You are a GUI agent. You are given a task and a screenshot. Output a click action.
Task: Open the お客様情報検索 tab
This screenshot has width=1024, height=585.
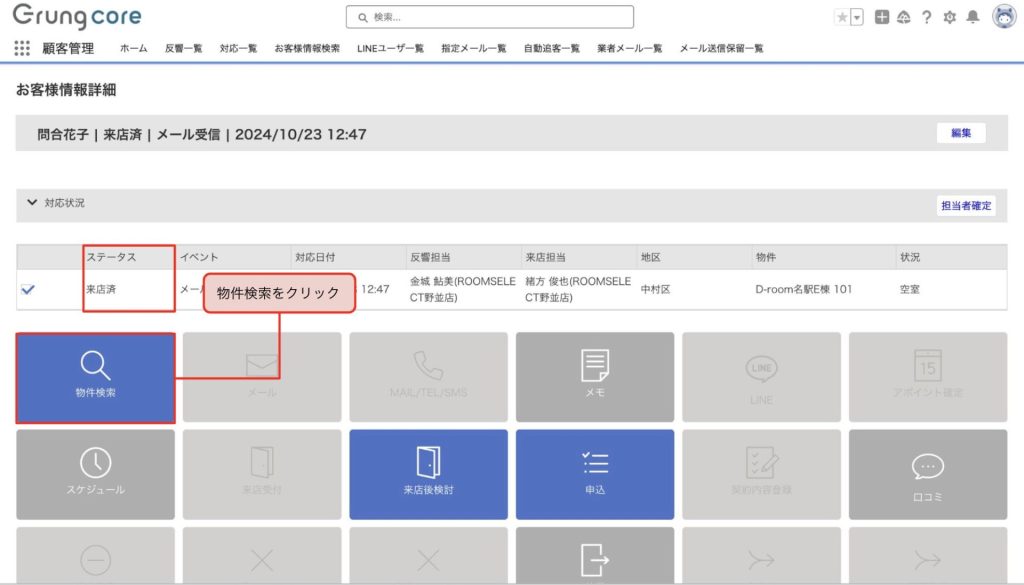(x=307, y=48)
